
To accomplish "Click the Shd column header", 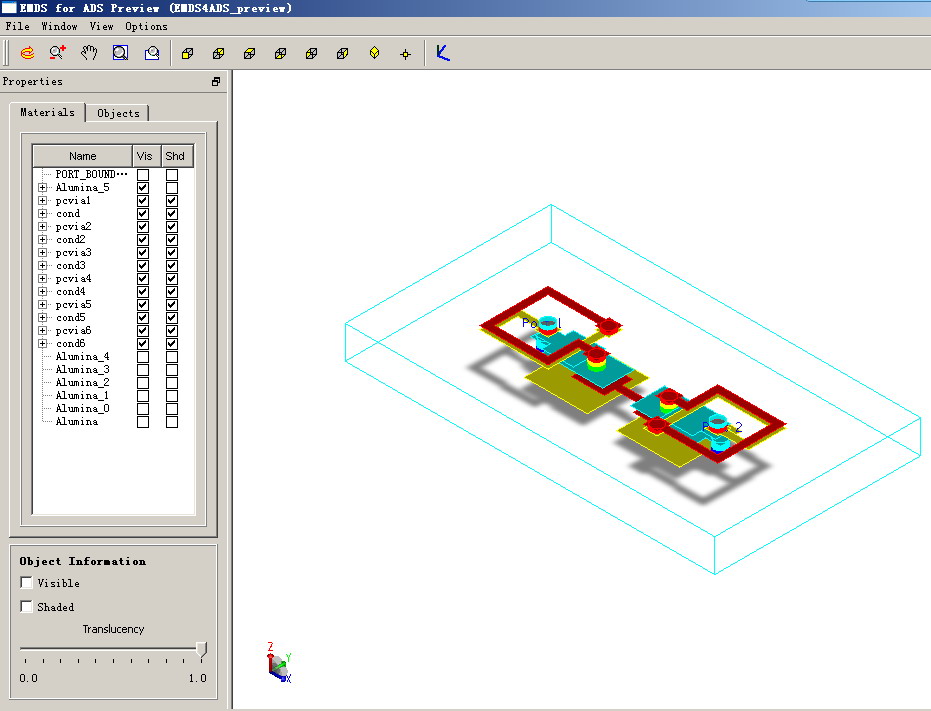I will pyautogui.click(x=175, y=156).
